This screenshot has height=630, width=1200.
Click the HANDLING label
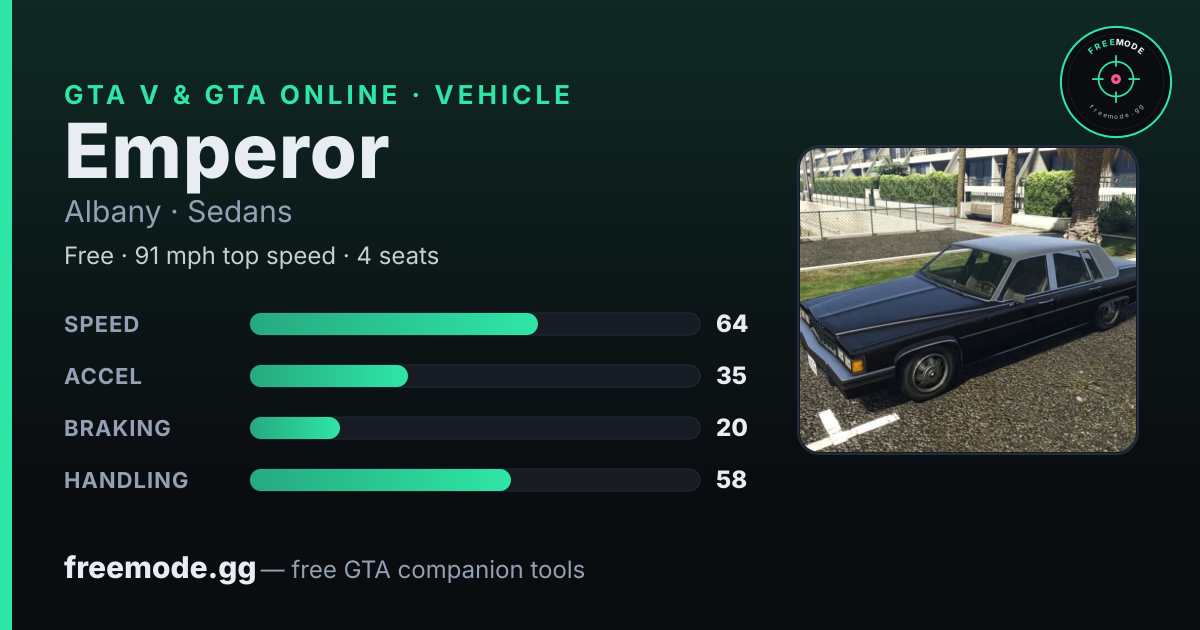[x=127, y=480]
